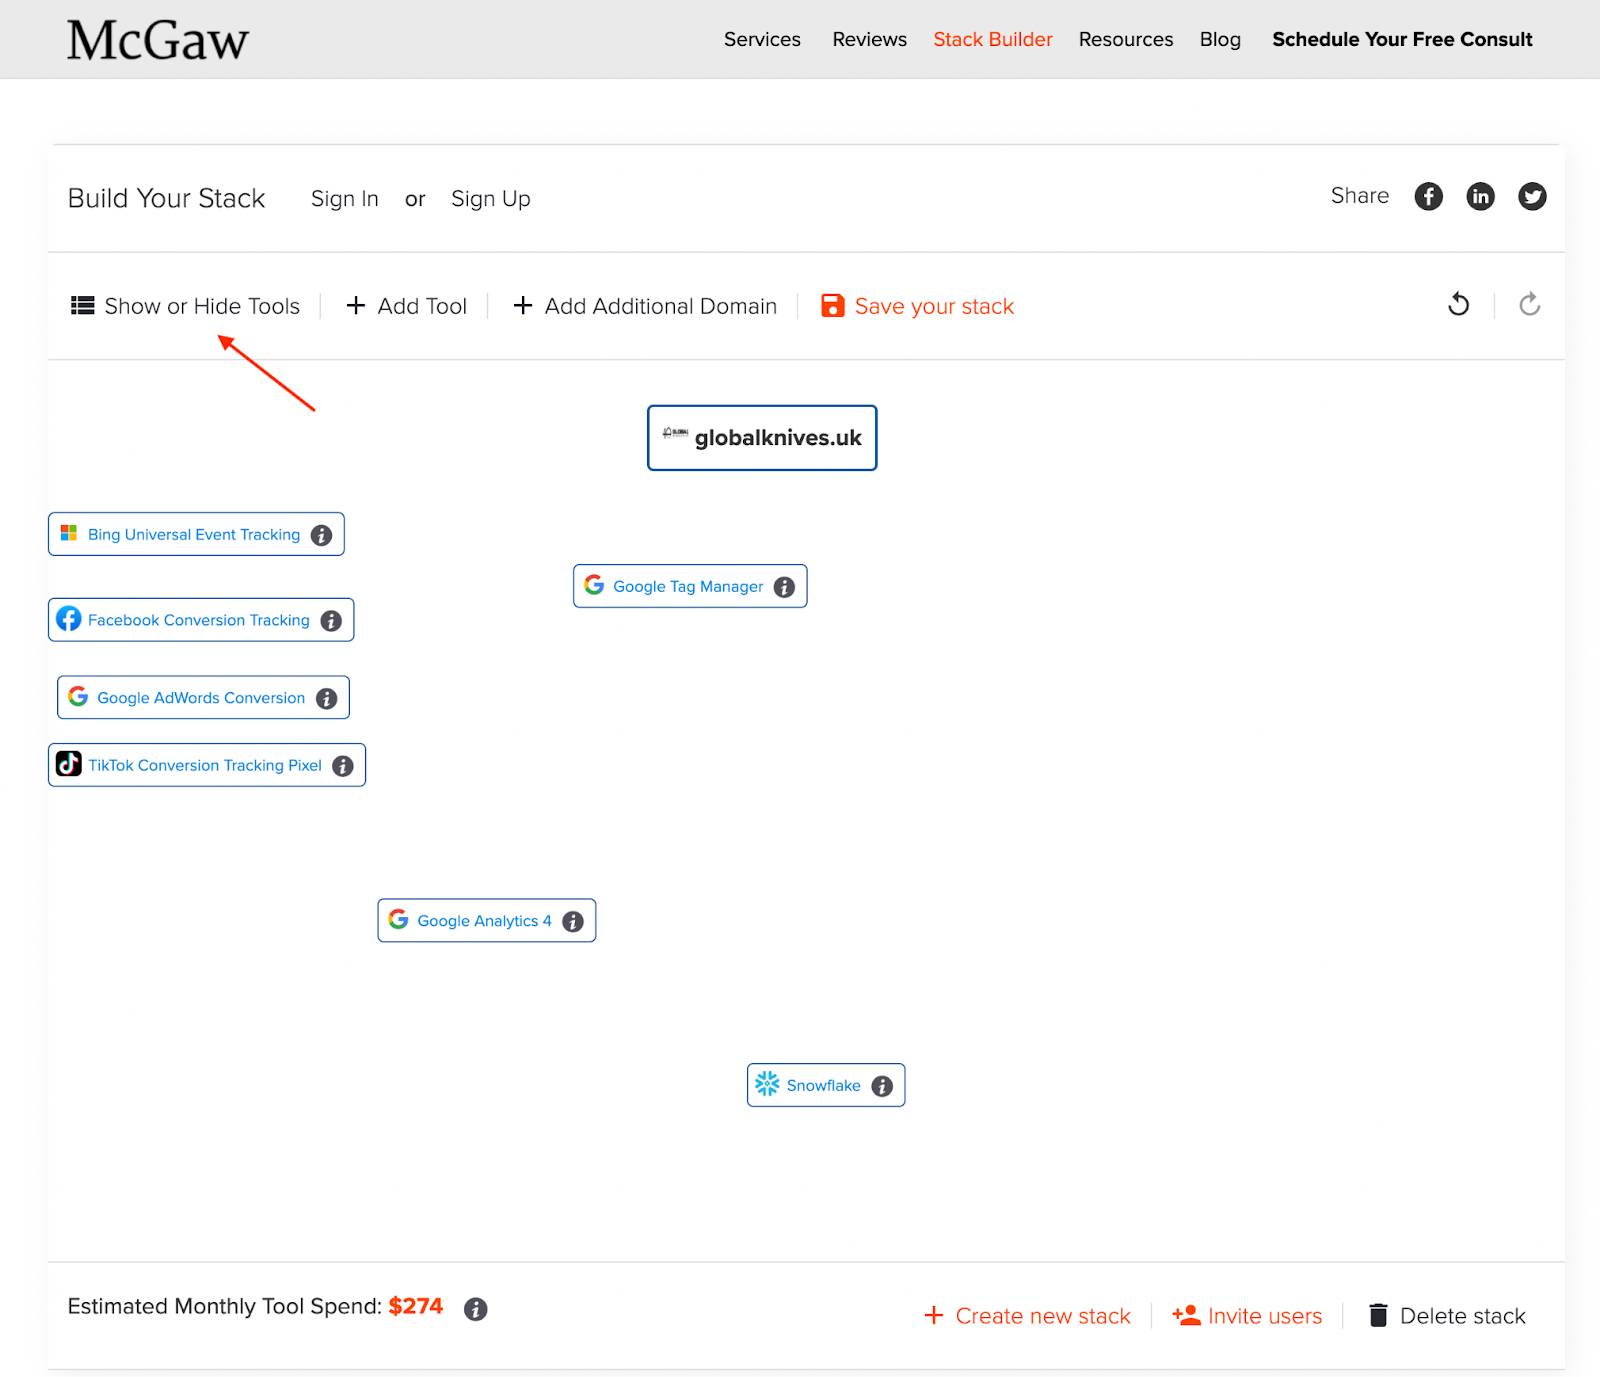
Task: Follow the Sign Up link
Action: (490, 199)
